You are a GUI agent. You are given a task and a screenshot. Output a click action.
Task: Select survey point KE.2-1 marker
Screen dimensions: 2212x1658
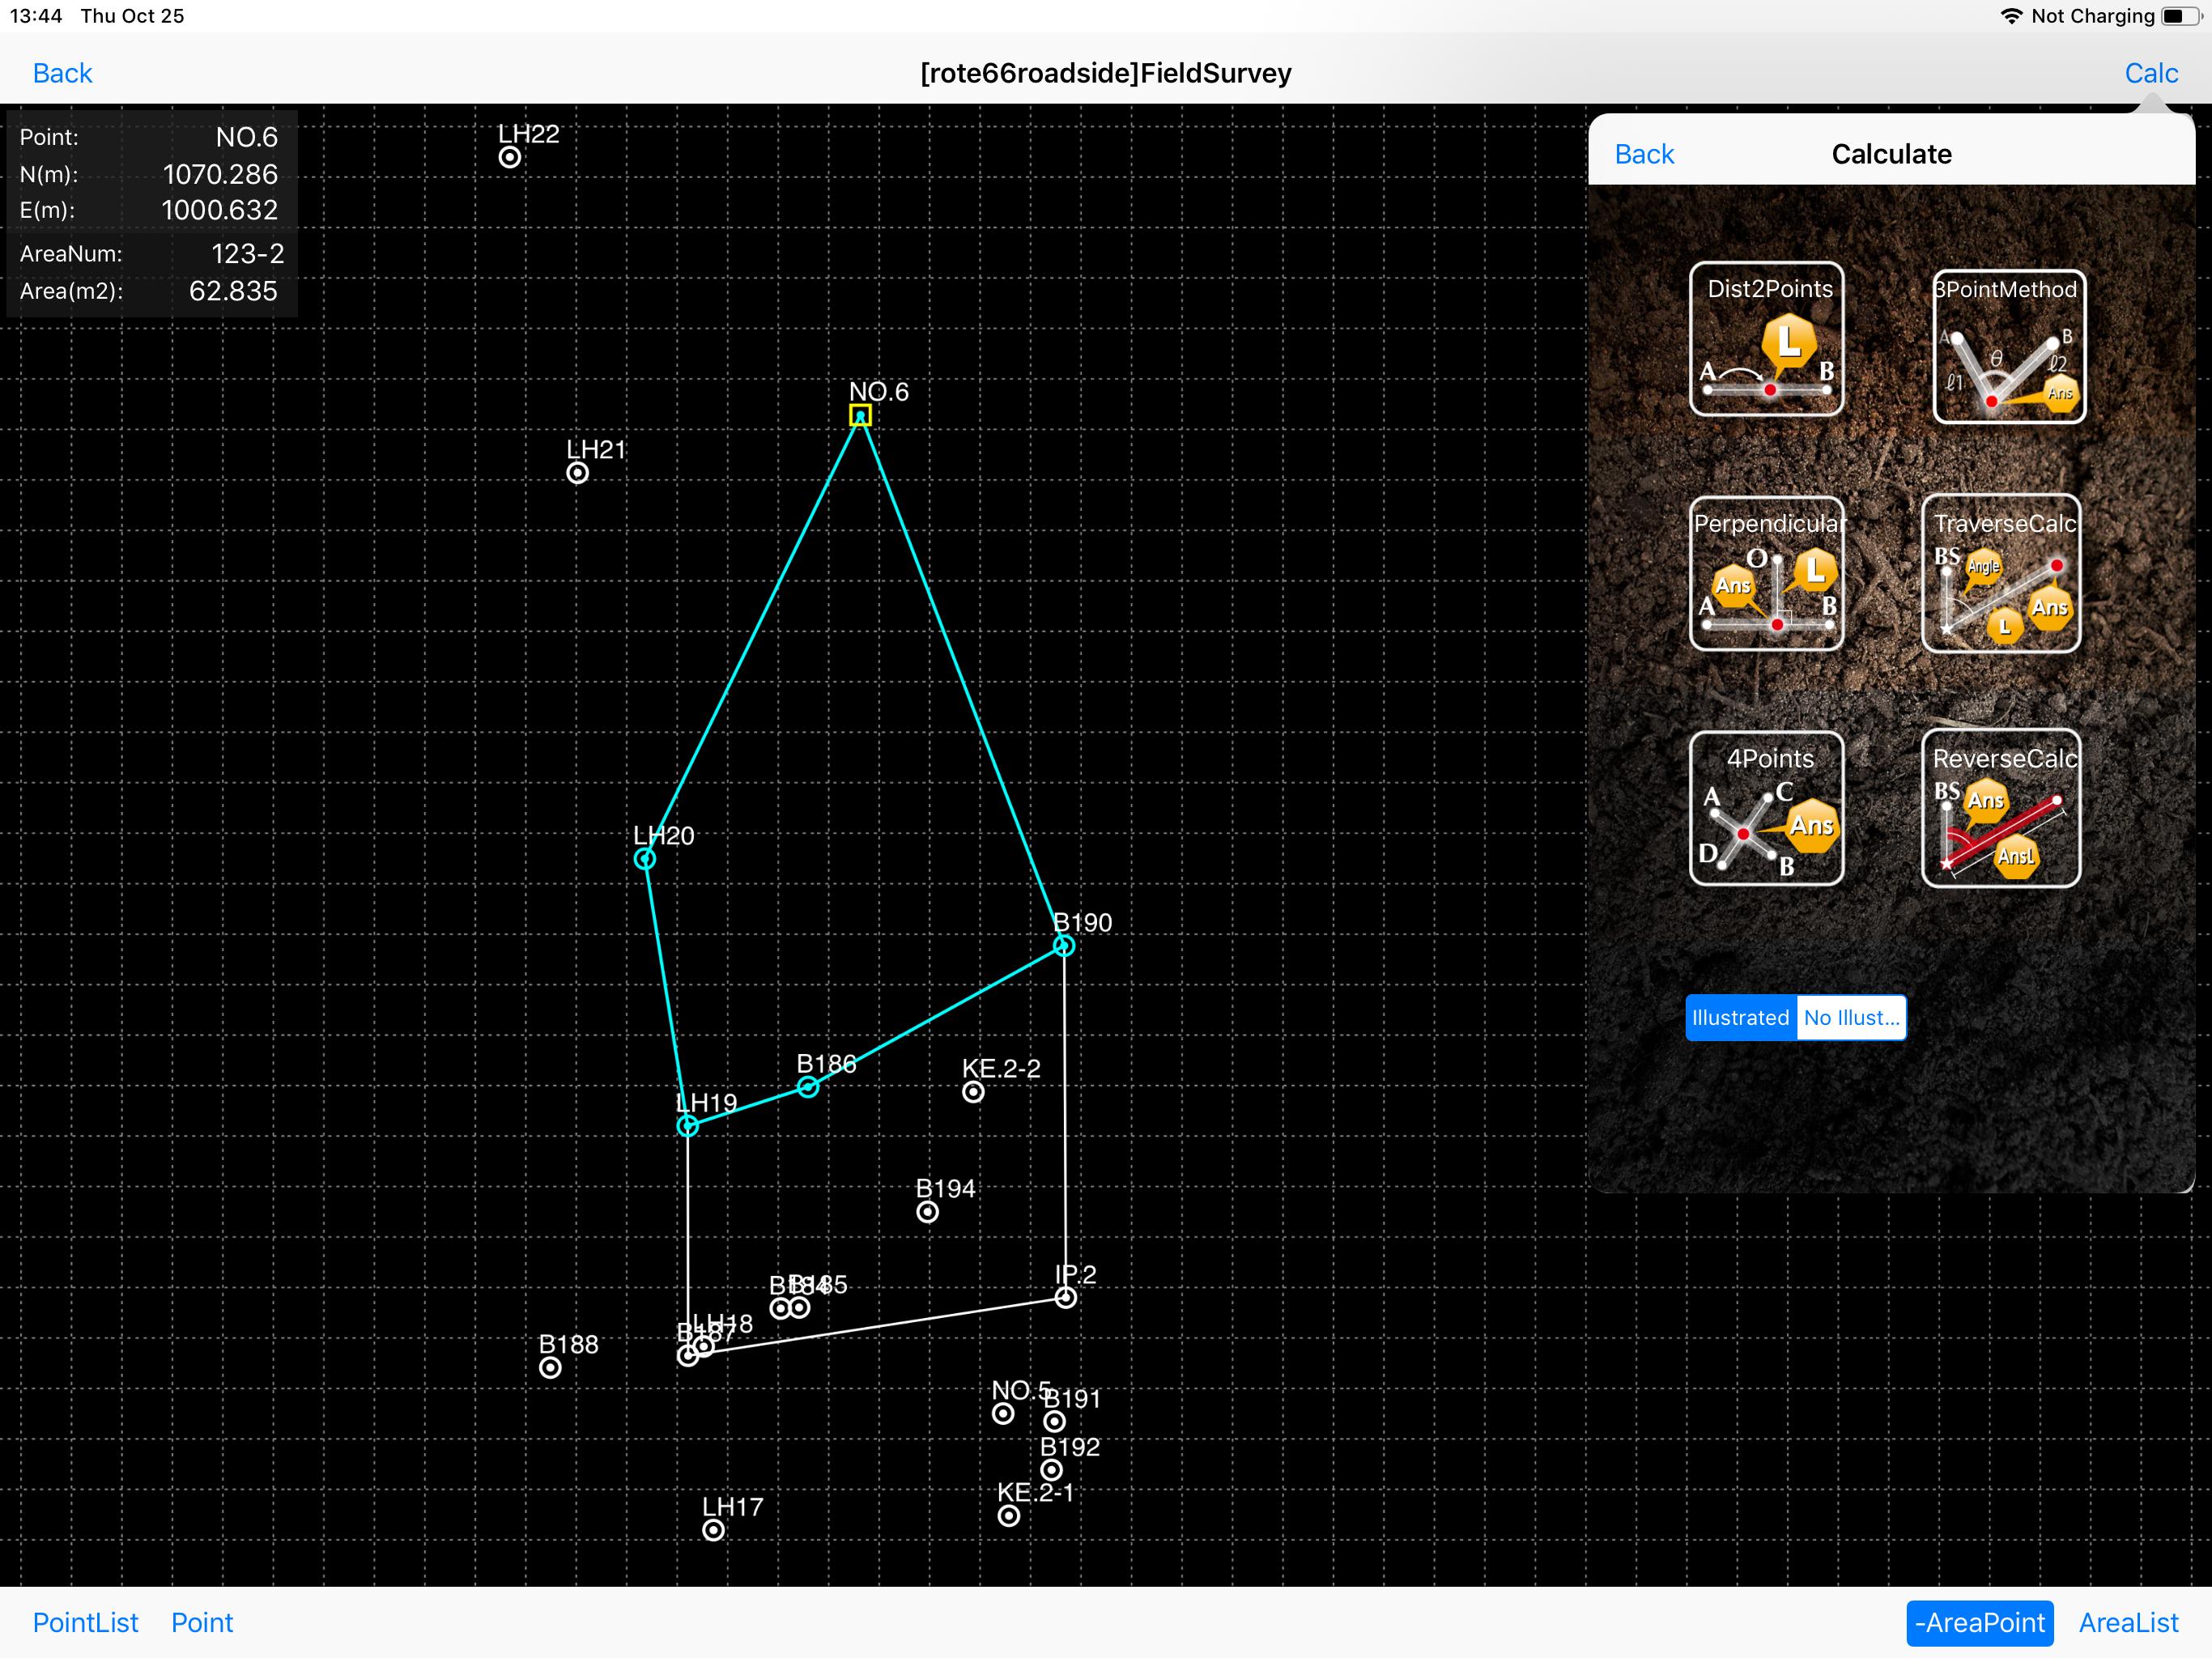pyautogui.click(x=1009, y=1516)
